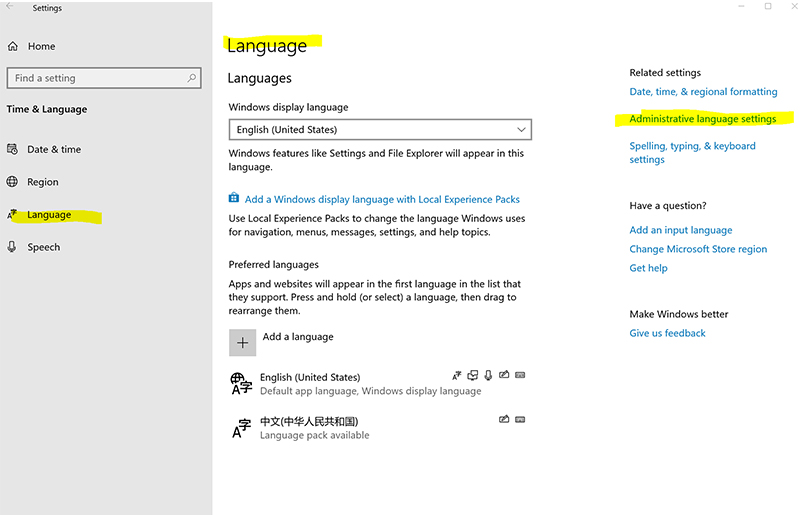
Task: Click the search magnifier icon
Action: [191, 78]
